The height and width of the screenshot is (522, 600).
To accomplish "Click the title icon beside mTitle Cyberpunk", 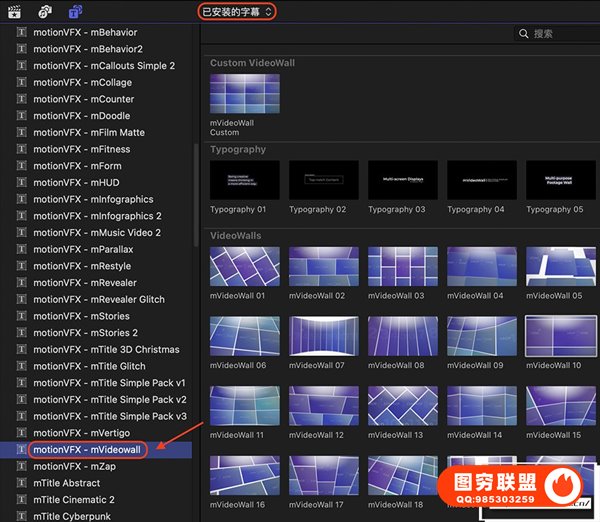I will click(21, 516).
